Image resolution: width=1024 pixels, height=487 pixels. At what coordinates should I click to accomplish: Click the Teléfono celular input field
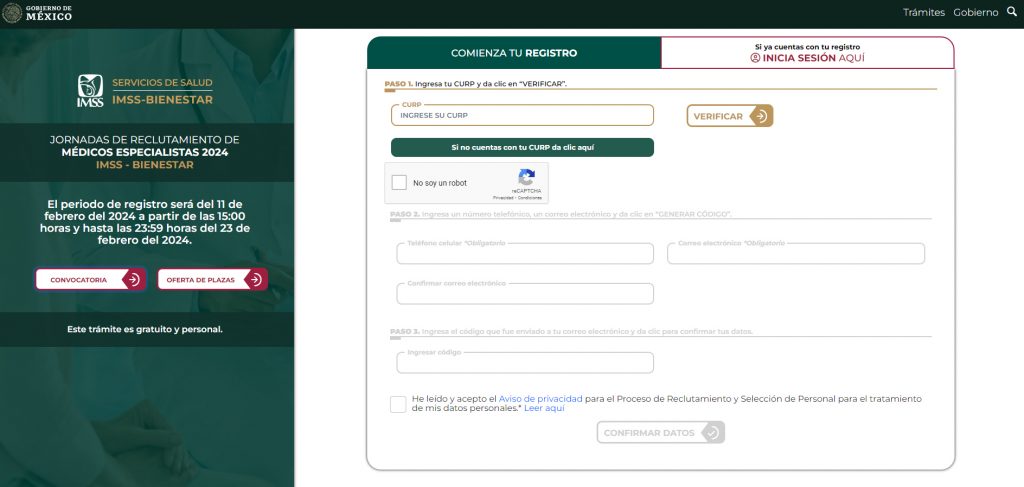[525, 254]
